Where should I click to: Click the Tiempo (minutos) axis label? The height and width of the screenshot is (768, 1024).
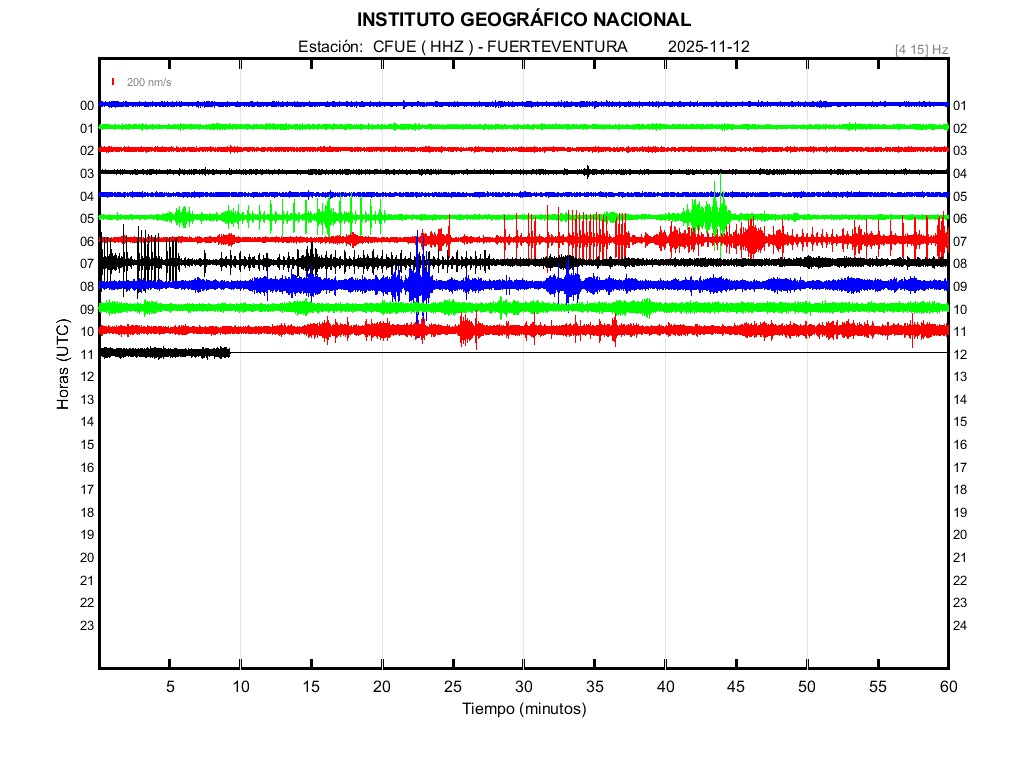click(x=523, y=709)
